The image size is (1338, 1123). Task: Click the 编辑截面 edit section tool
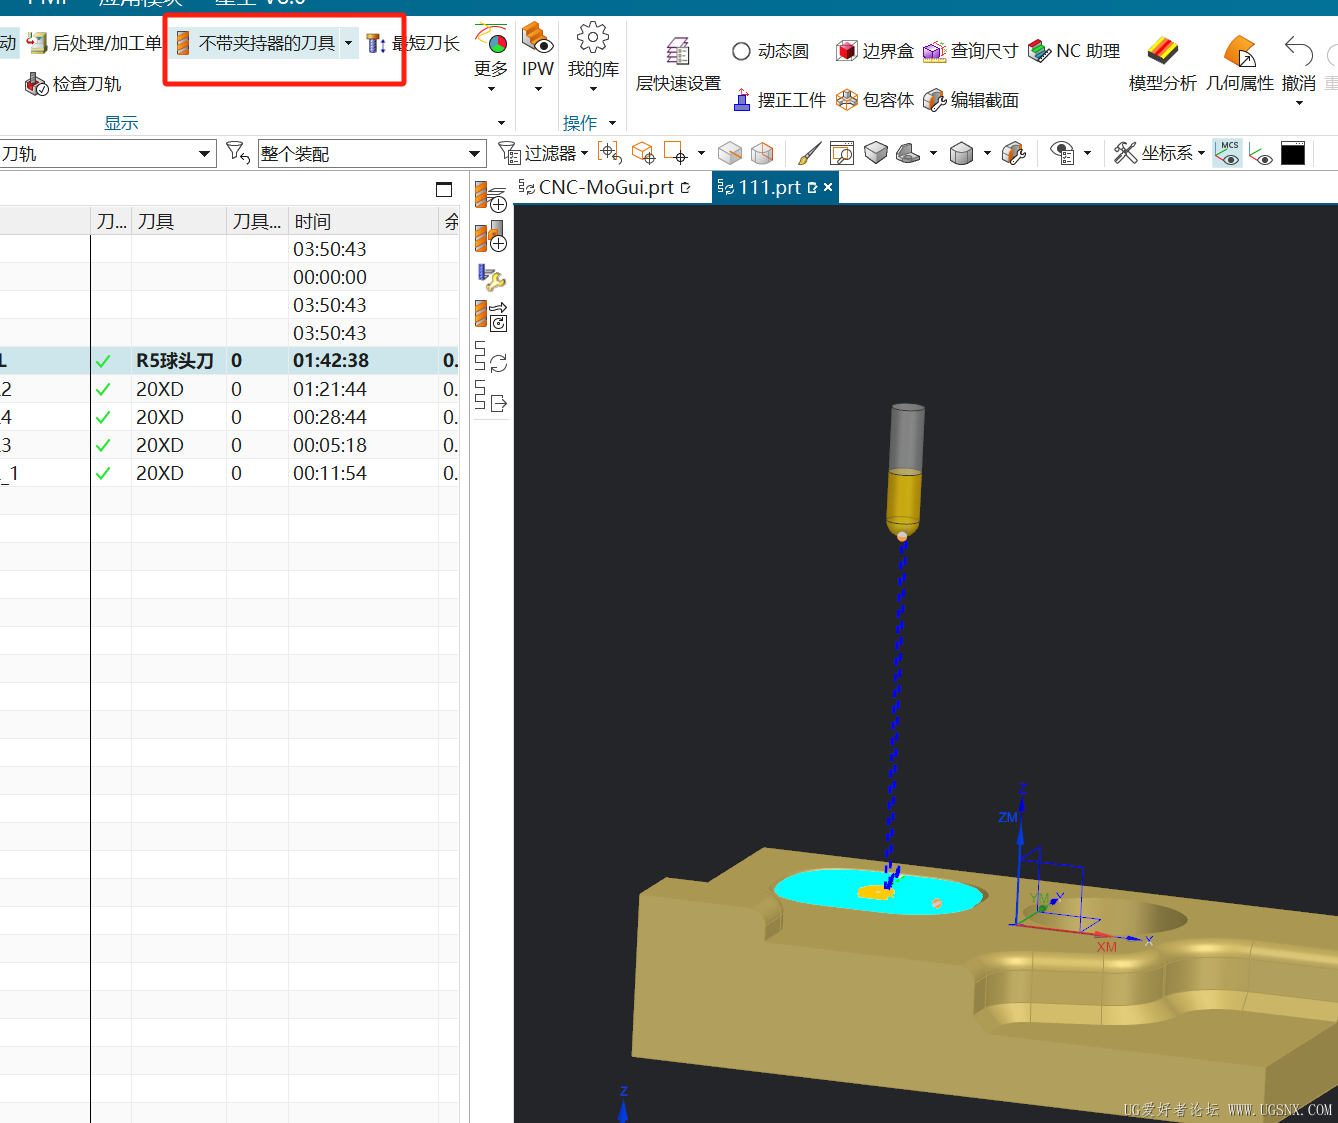click(971, 100)
